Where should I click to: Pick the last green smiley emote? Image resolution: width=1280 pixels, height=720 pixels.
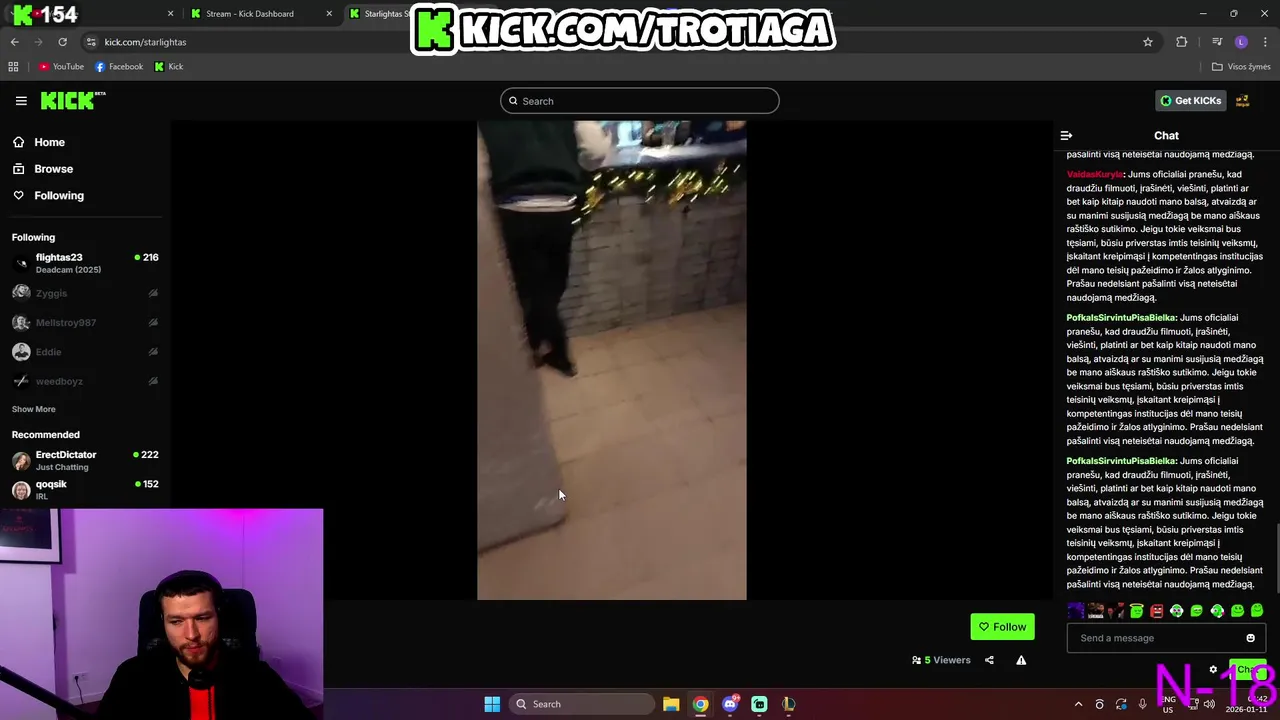[1257, 611]
